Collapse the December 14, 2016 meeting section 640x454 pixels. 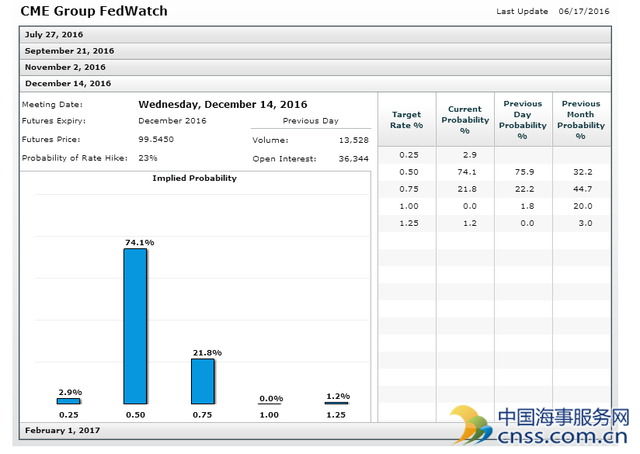click(x=315, y=84)
